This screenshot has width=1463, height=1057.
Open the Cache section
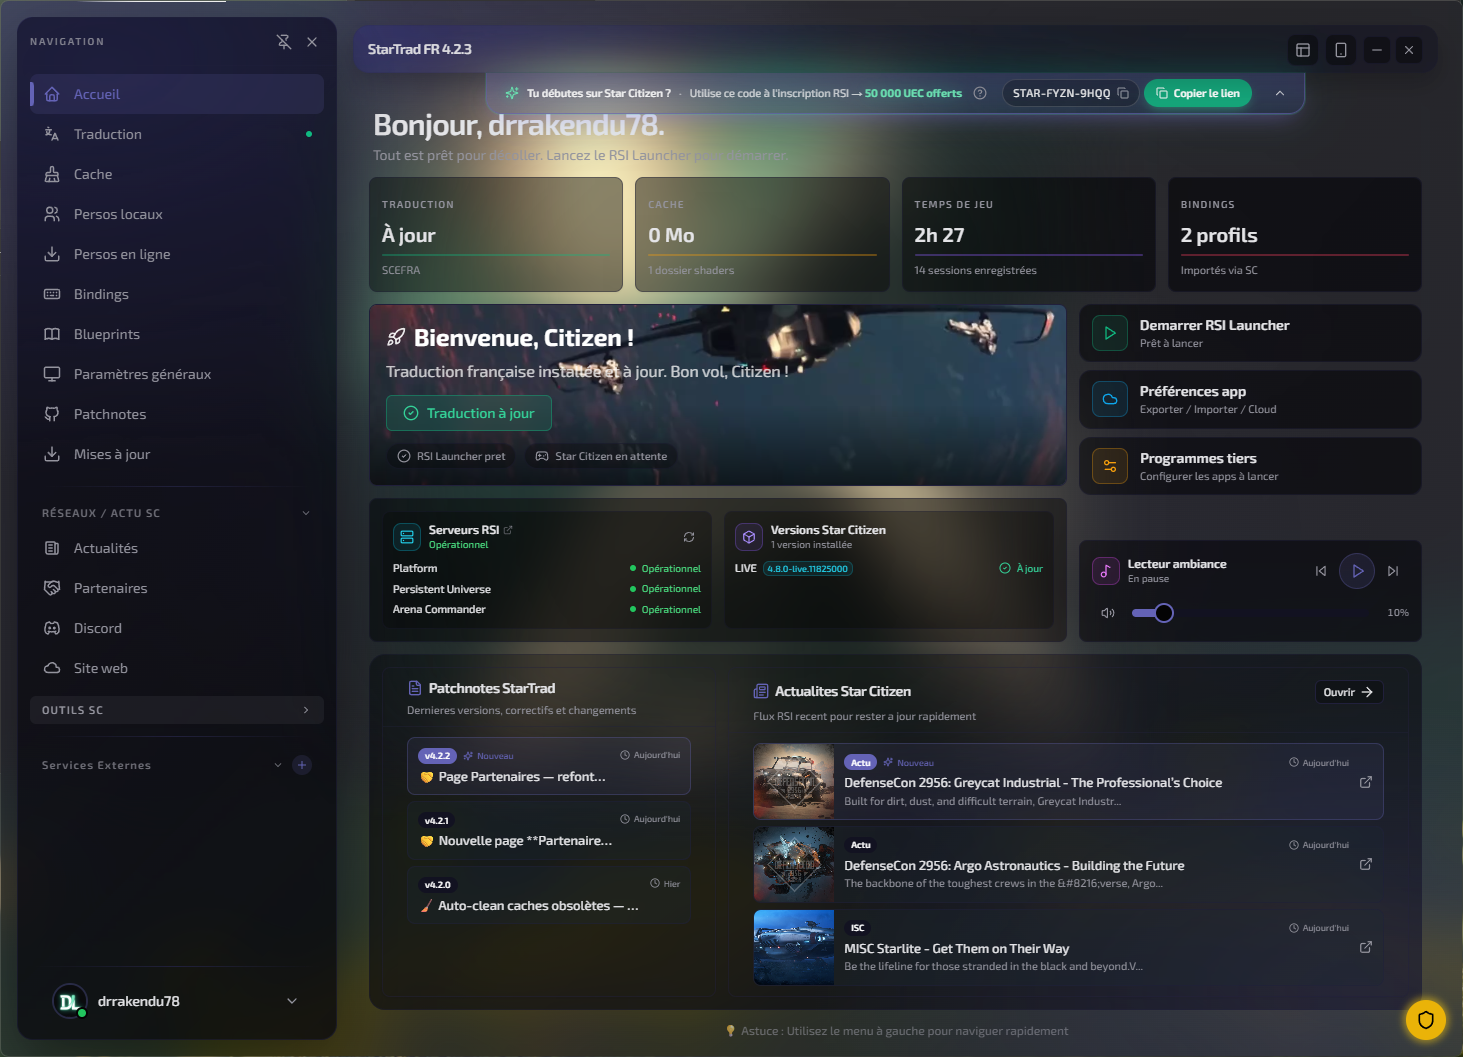(x=177, y=174)
